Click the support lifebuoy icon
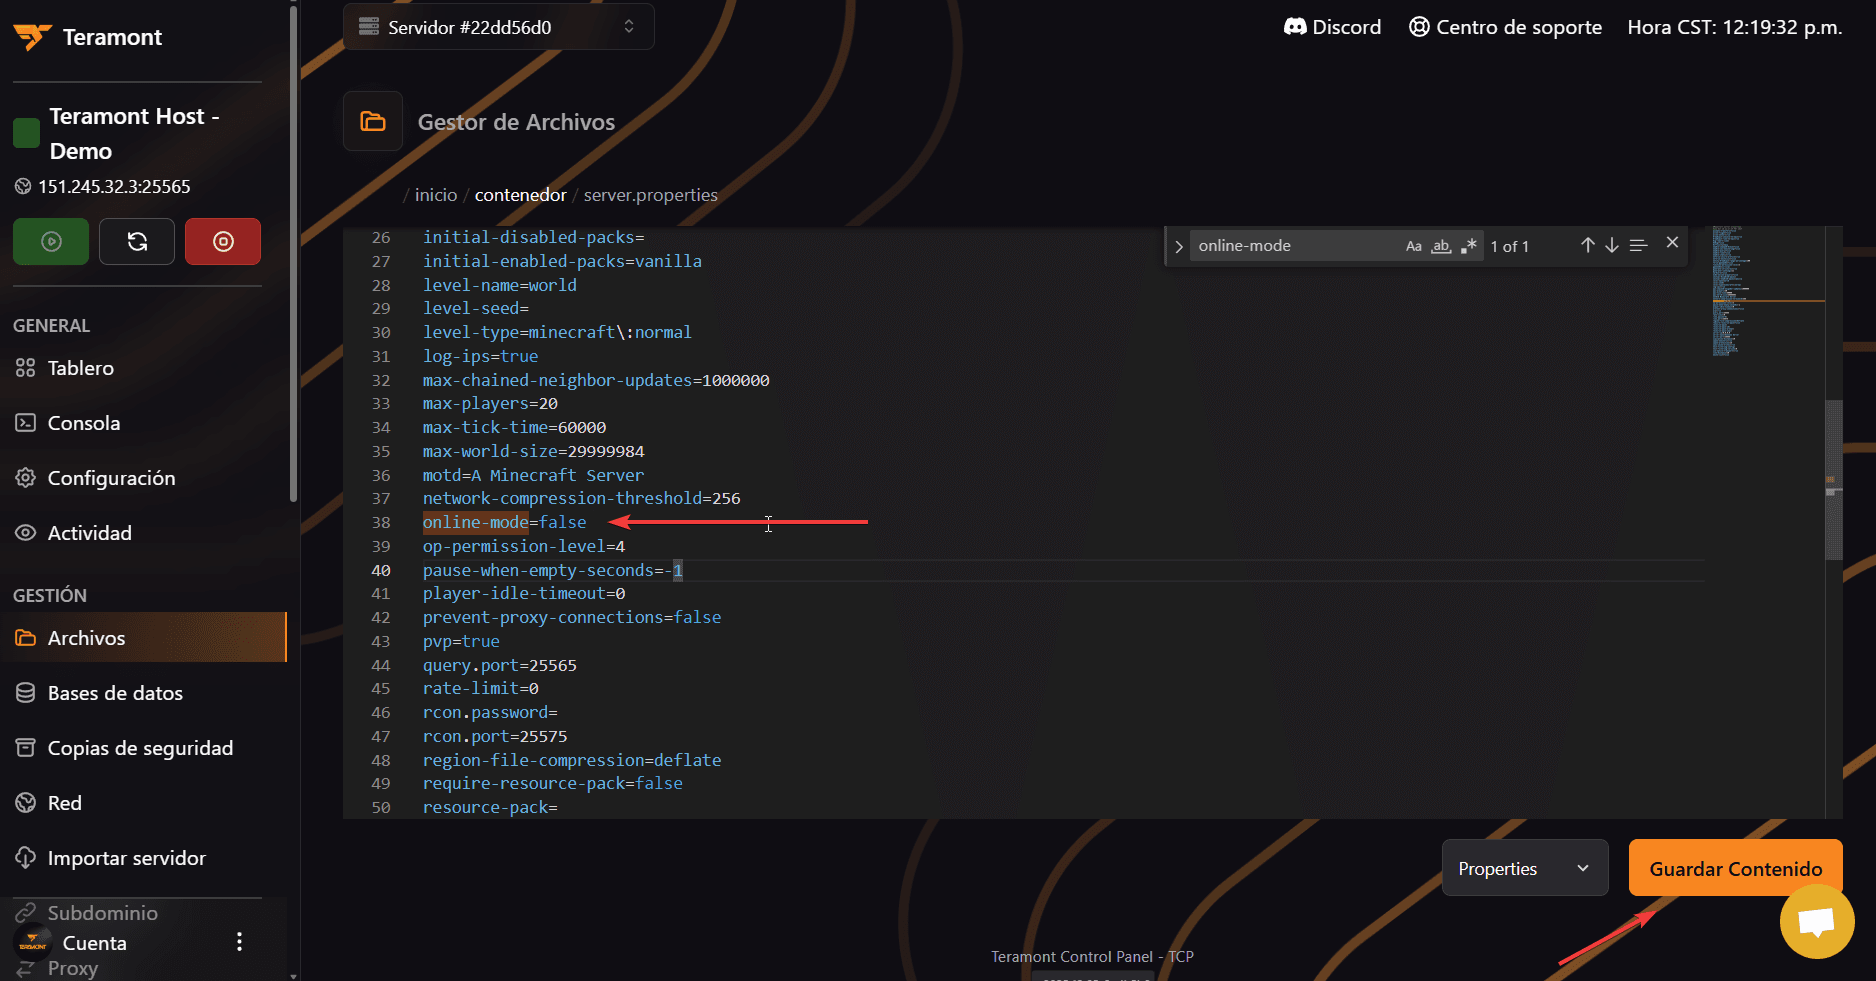 click(x=1419, y=27)
